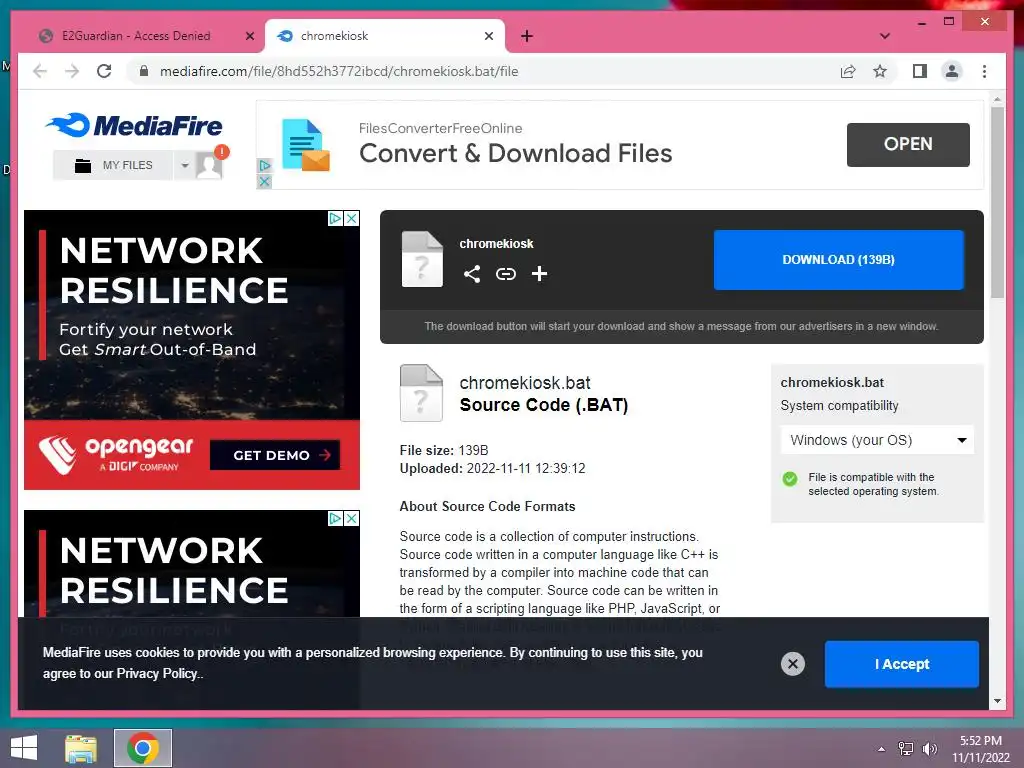Click the GET DEMO button in Opengear ad
1024x768 pixels.
pos(275,455)
